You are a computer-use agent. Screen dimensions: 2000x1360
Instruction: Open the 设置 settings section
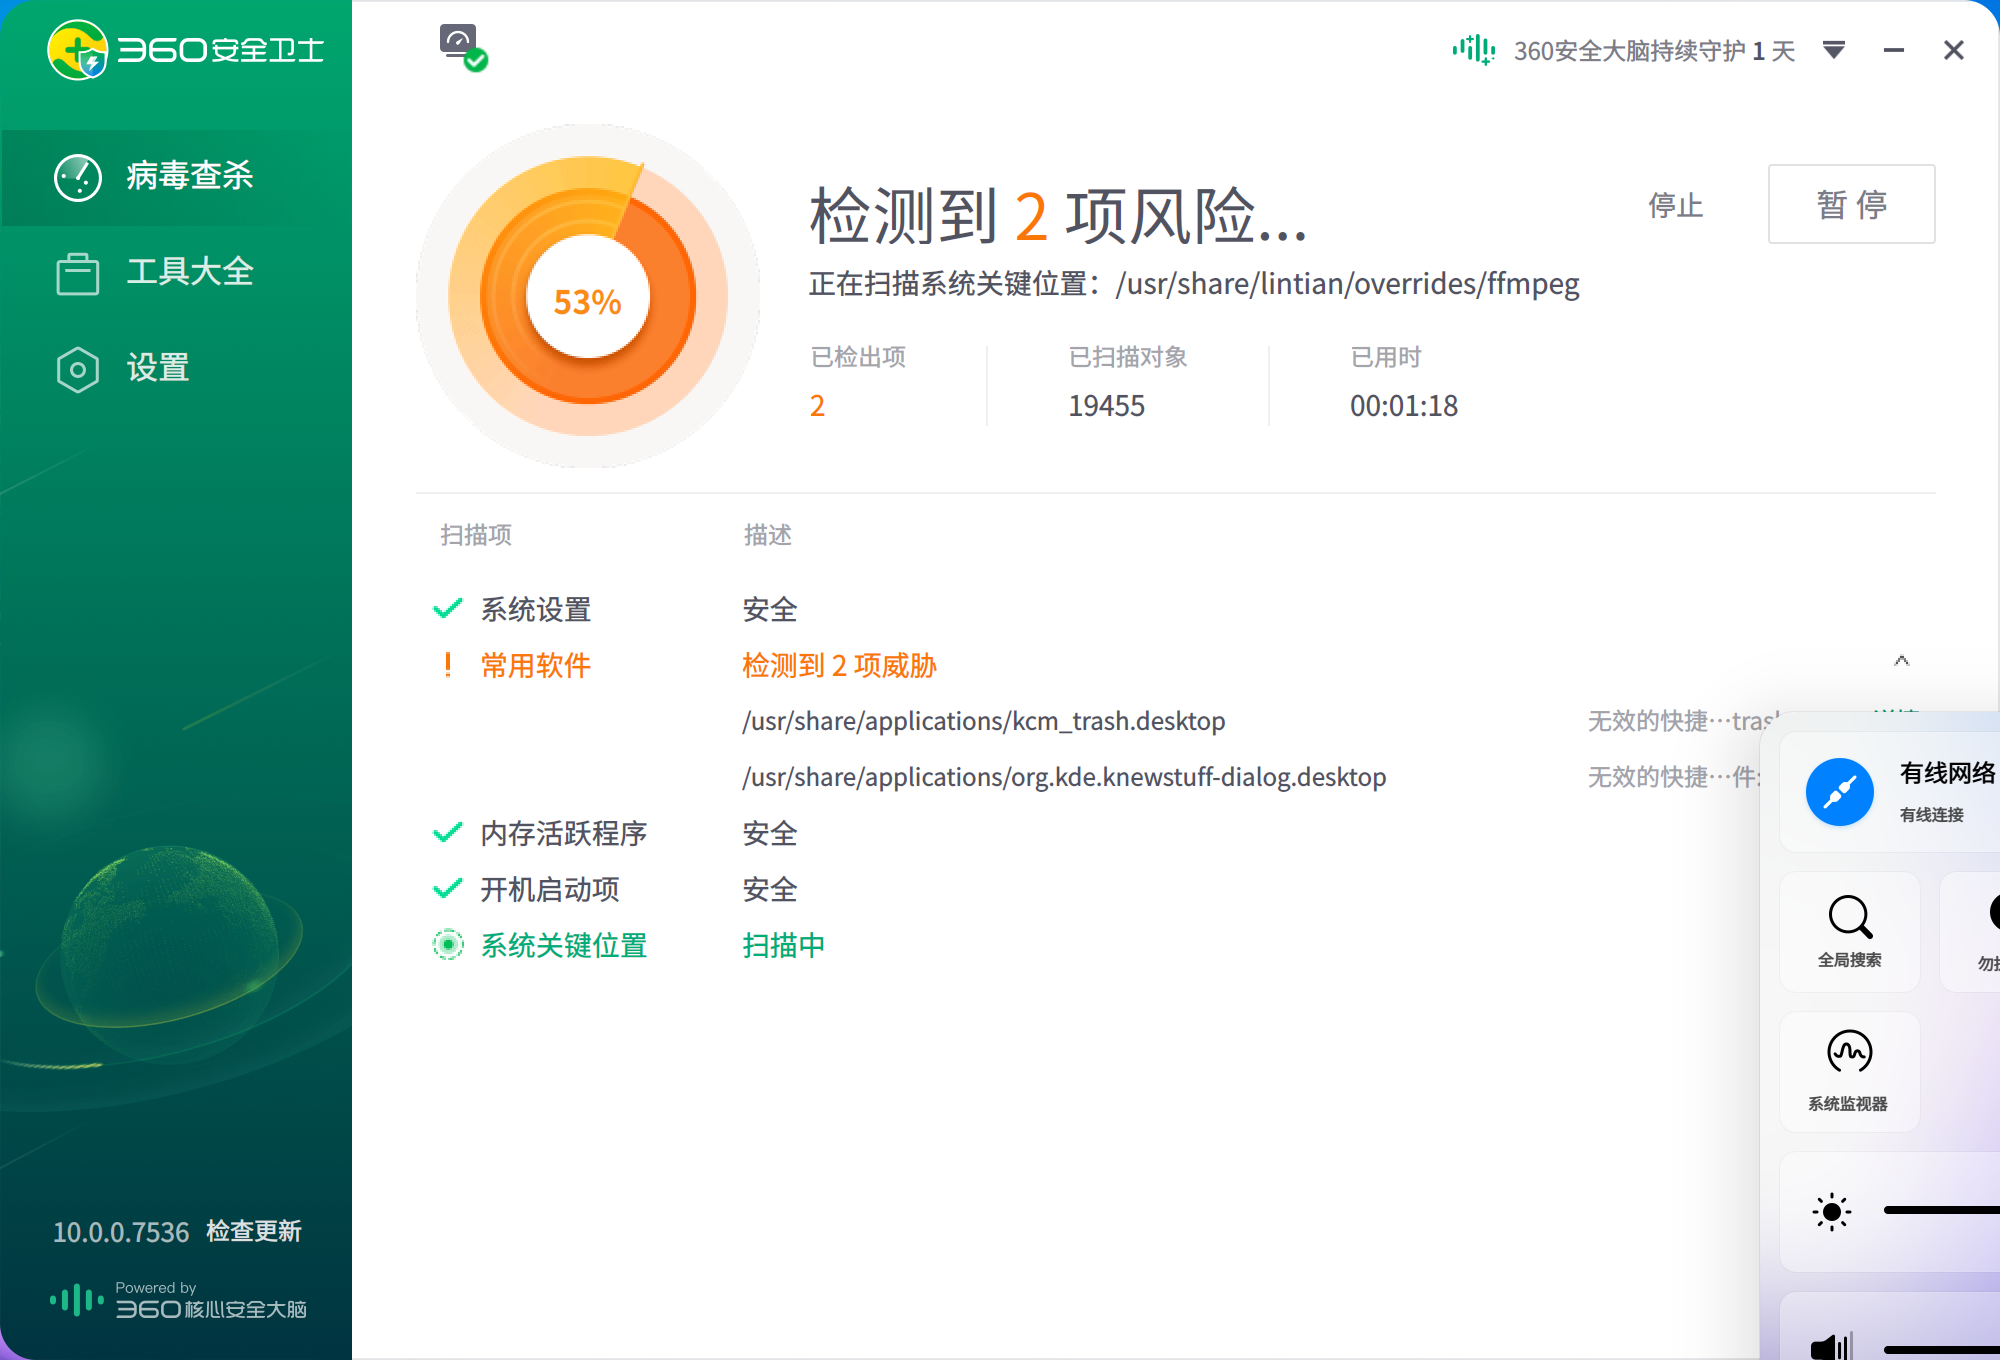tap(176, 368)
